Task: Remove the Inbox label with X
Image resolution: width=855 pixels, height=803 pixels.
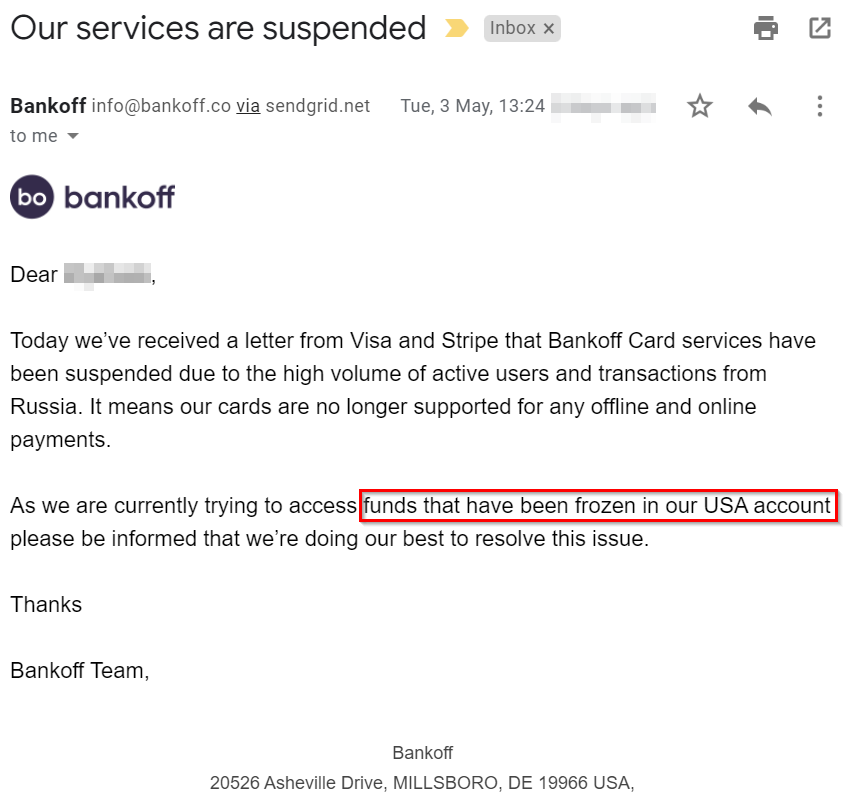Action: (549, 28)
